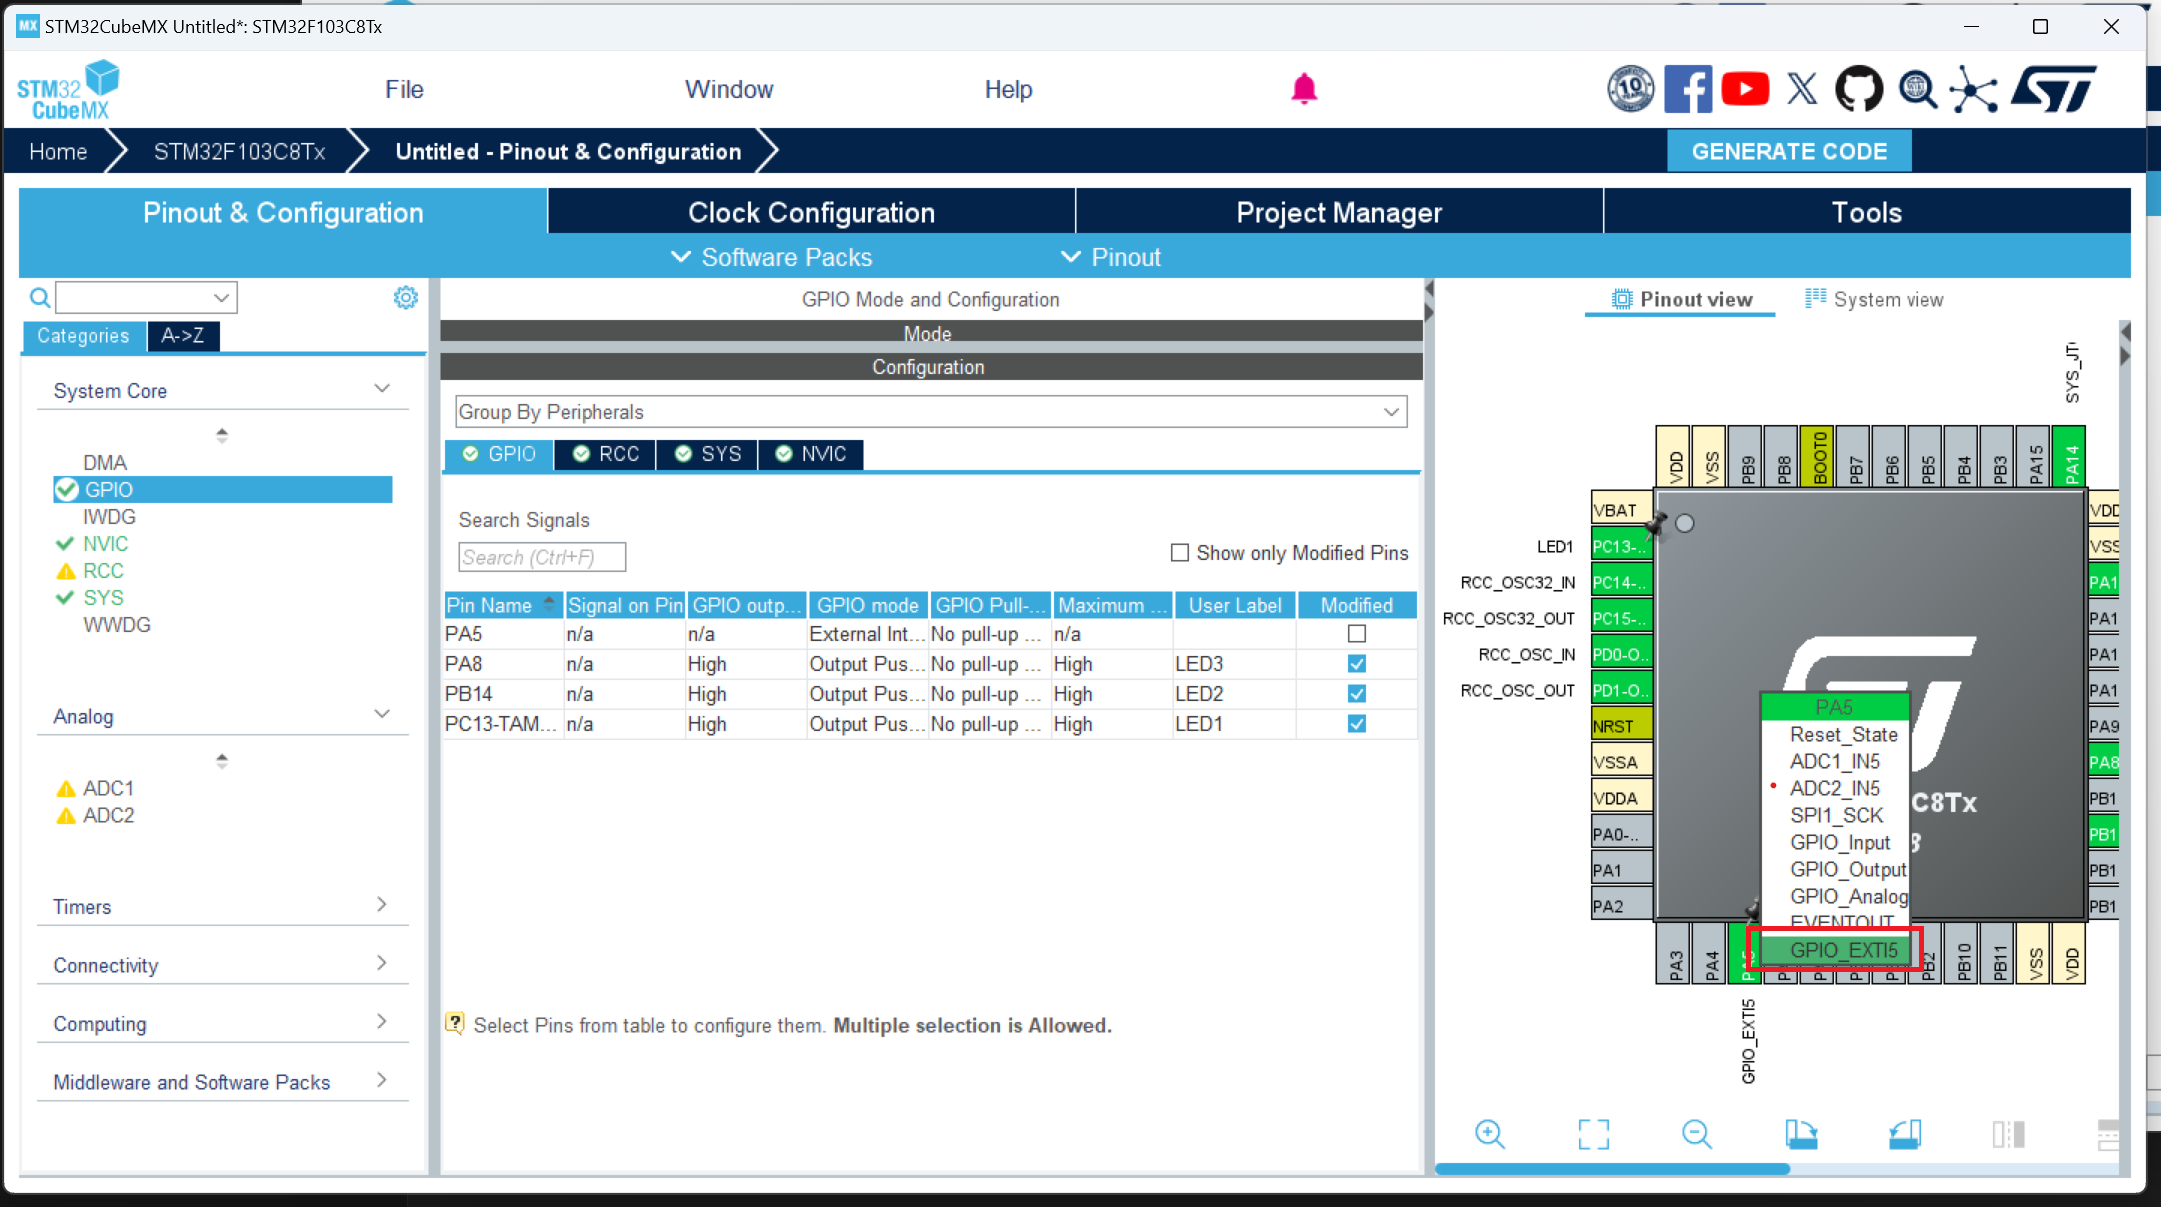Click the zoom out magnifier icon

coord(1696,1134)
